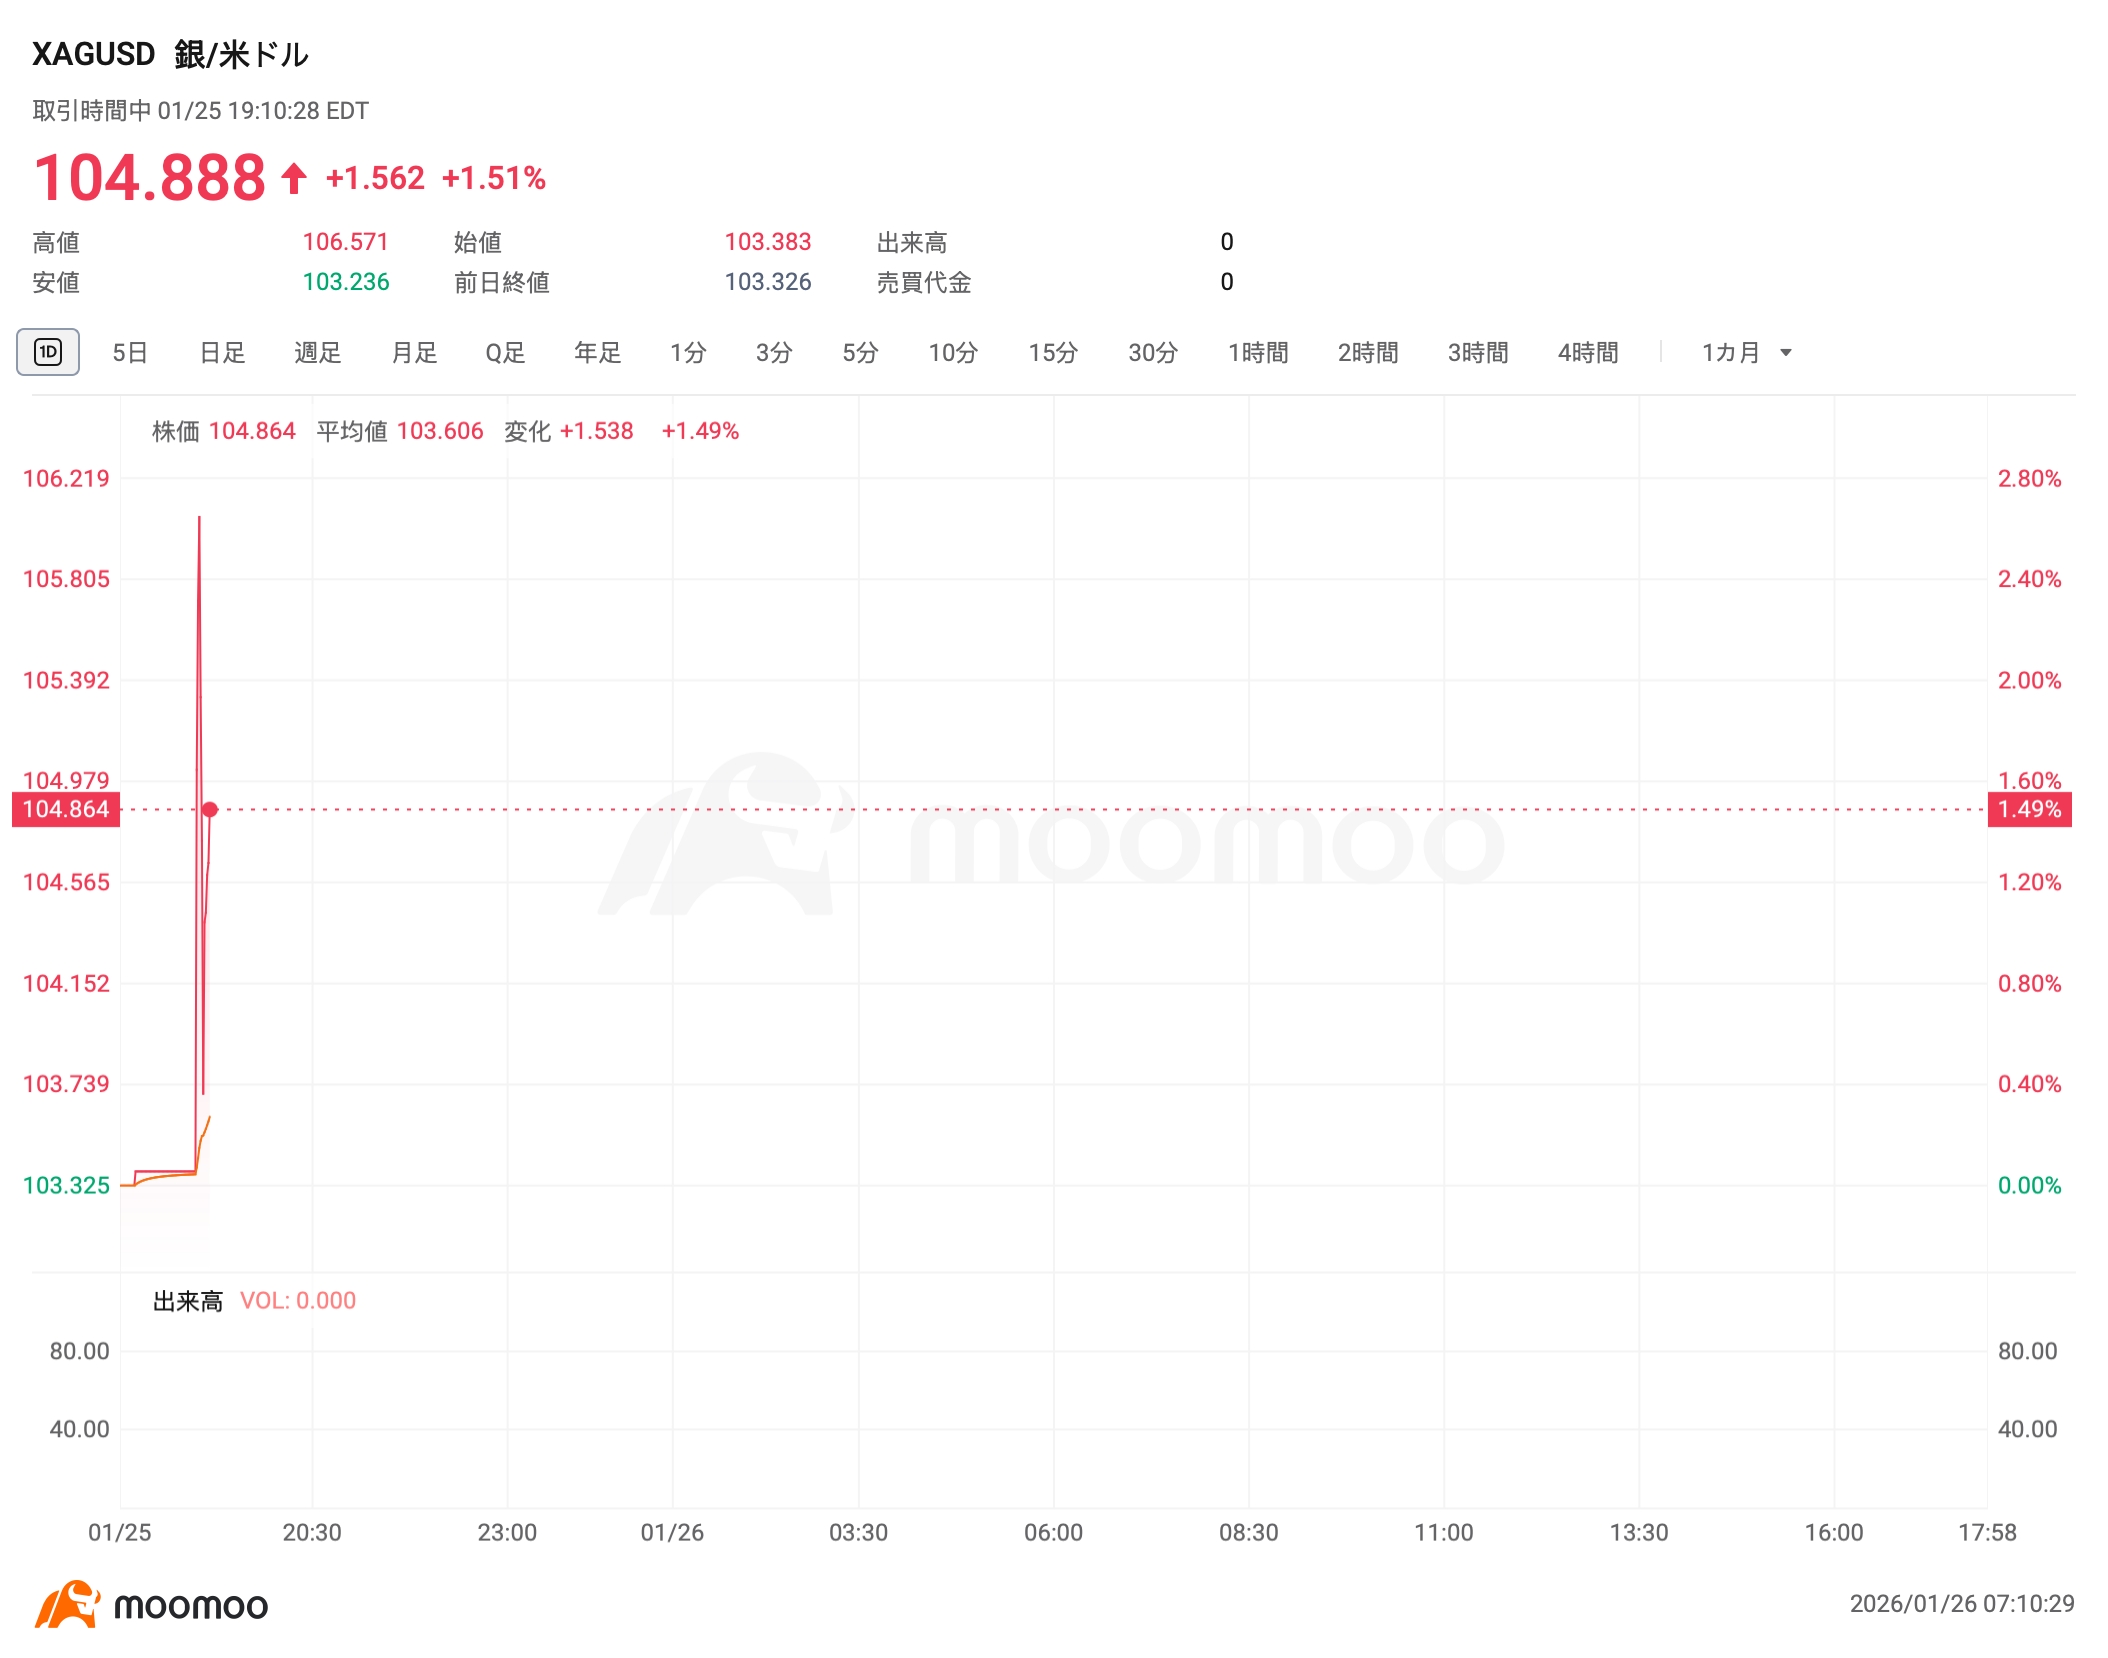The height and width of the screenshot is (1658, 2108).
Task: Open the Q足 quarterly chart
Action: pos(504,352)
